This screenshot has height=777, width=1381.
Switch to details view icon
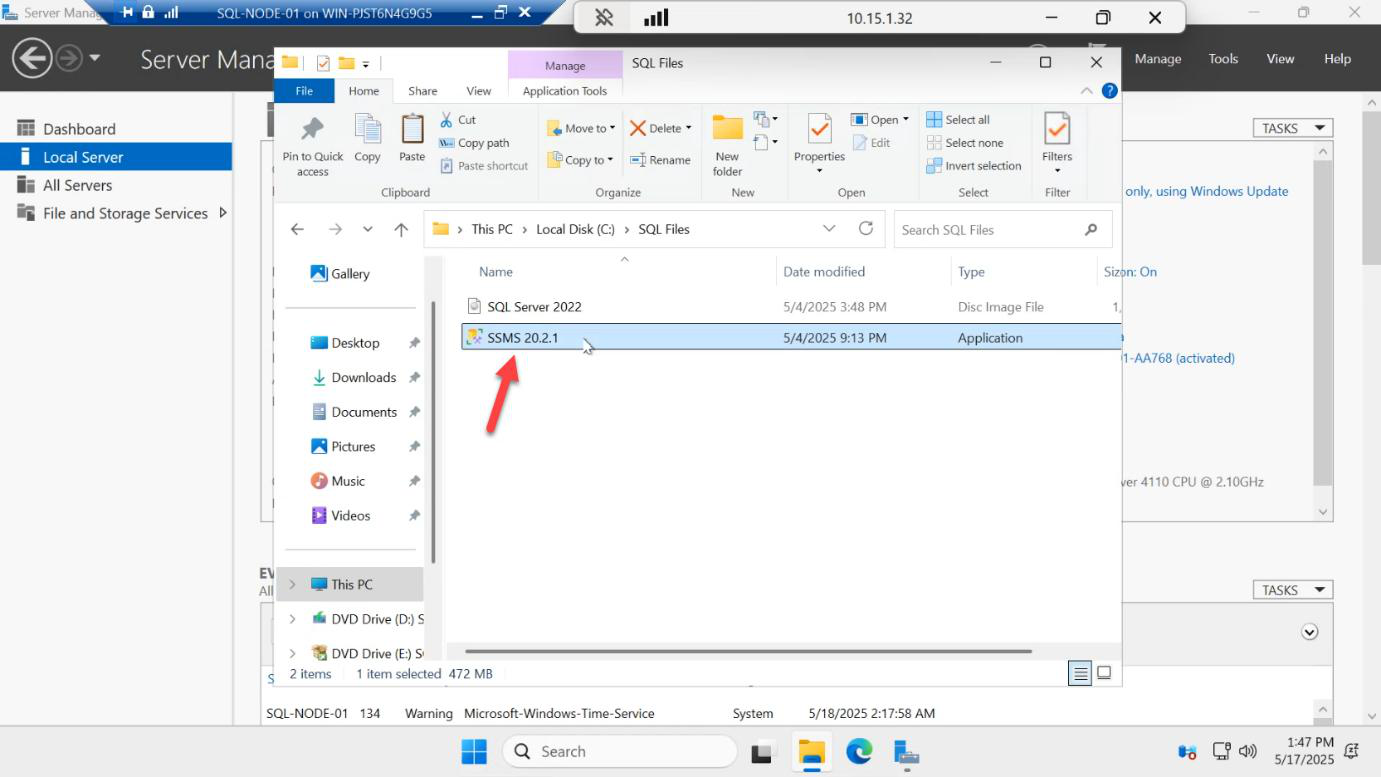(x=1080, y=673)
